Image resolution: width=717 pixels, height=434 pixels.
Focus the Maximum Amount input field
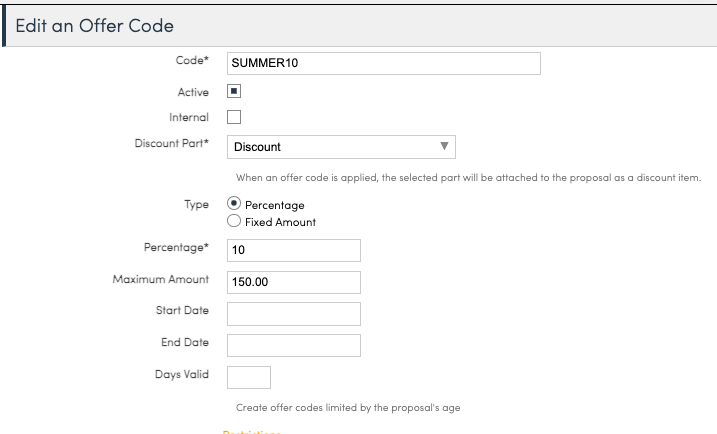click(293, 282)
